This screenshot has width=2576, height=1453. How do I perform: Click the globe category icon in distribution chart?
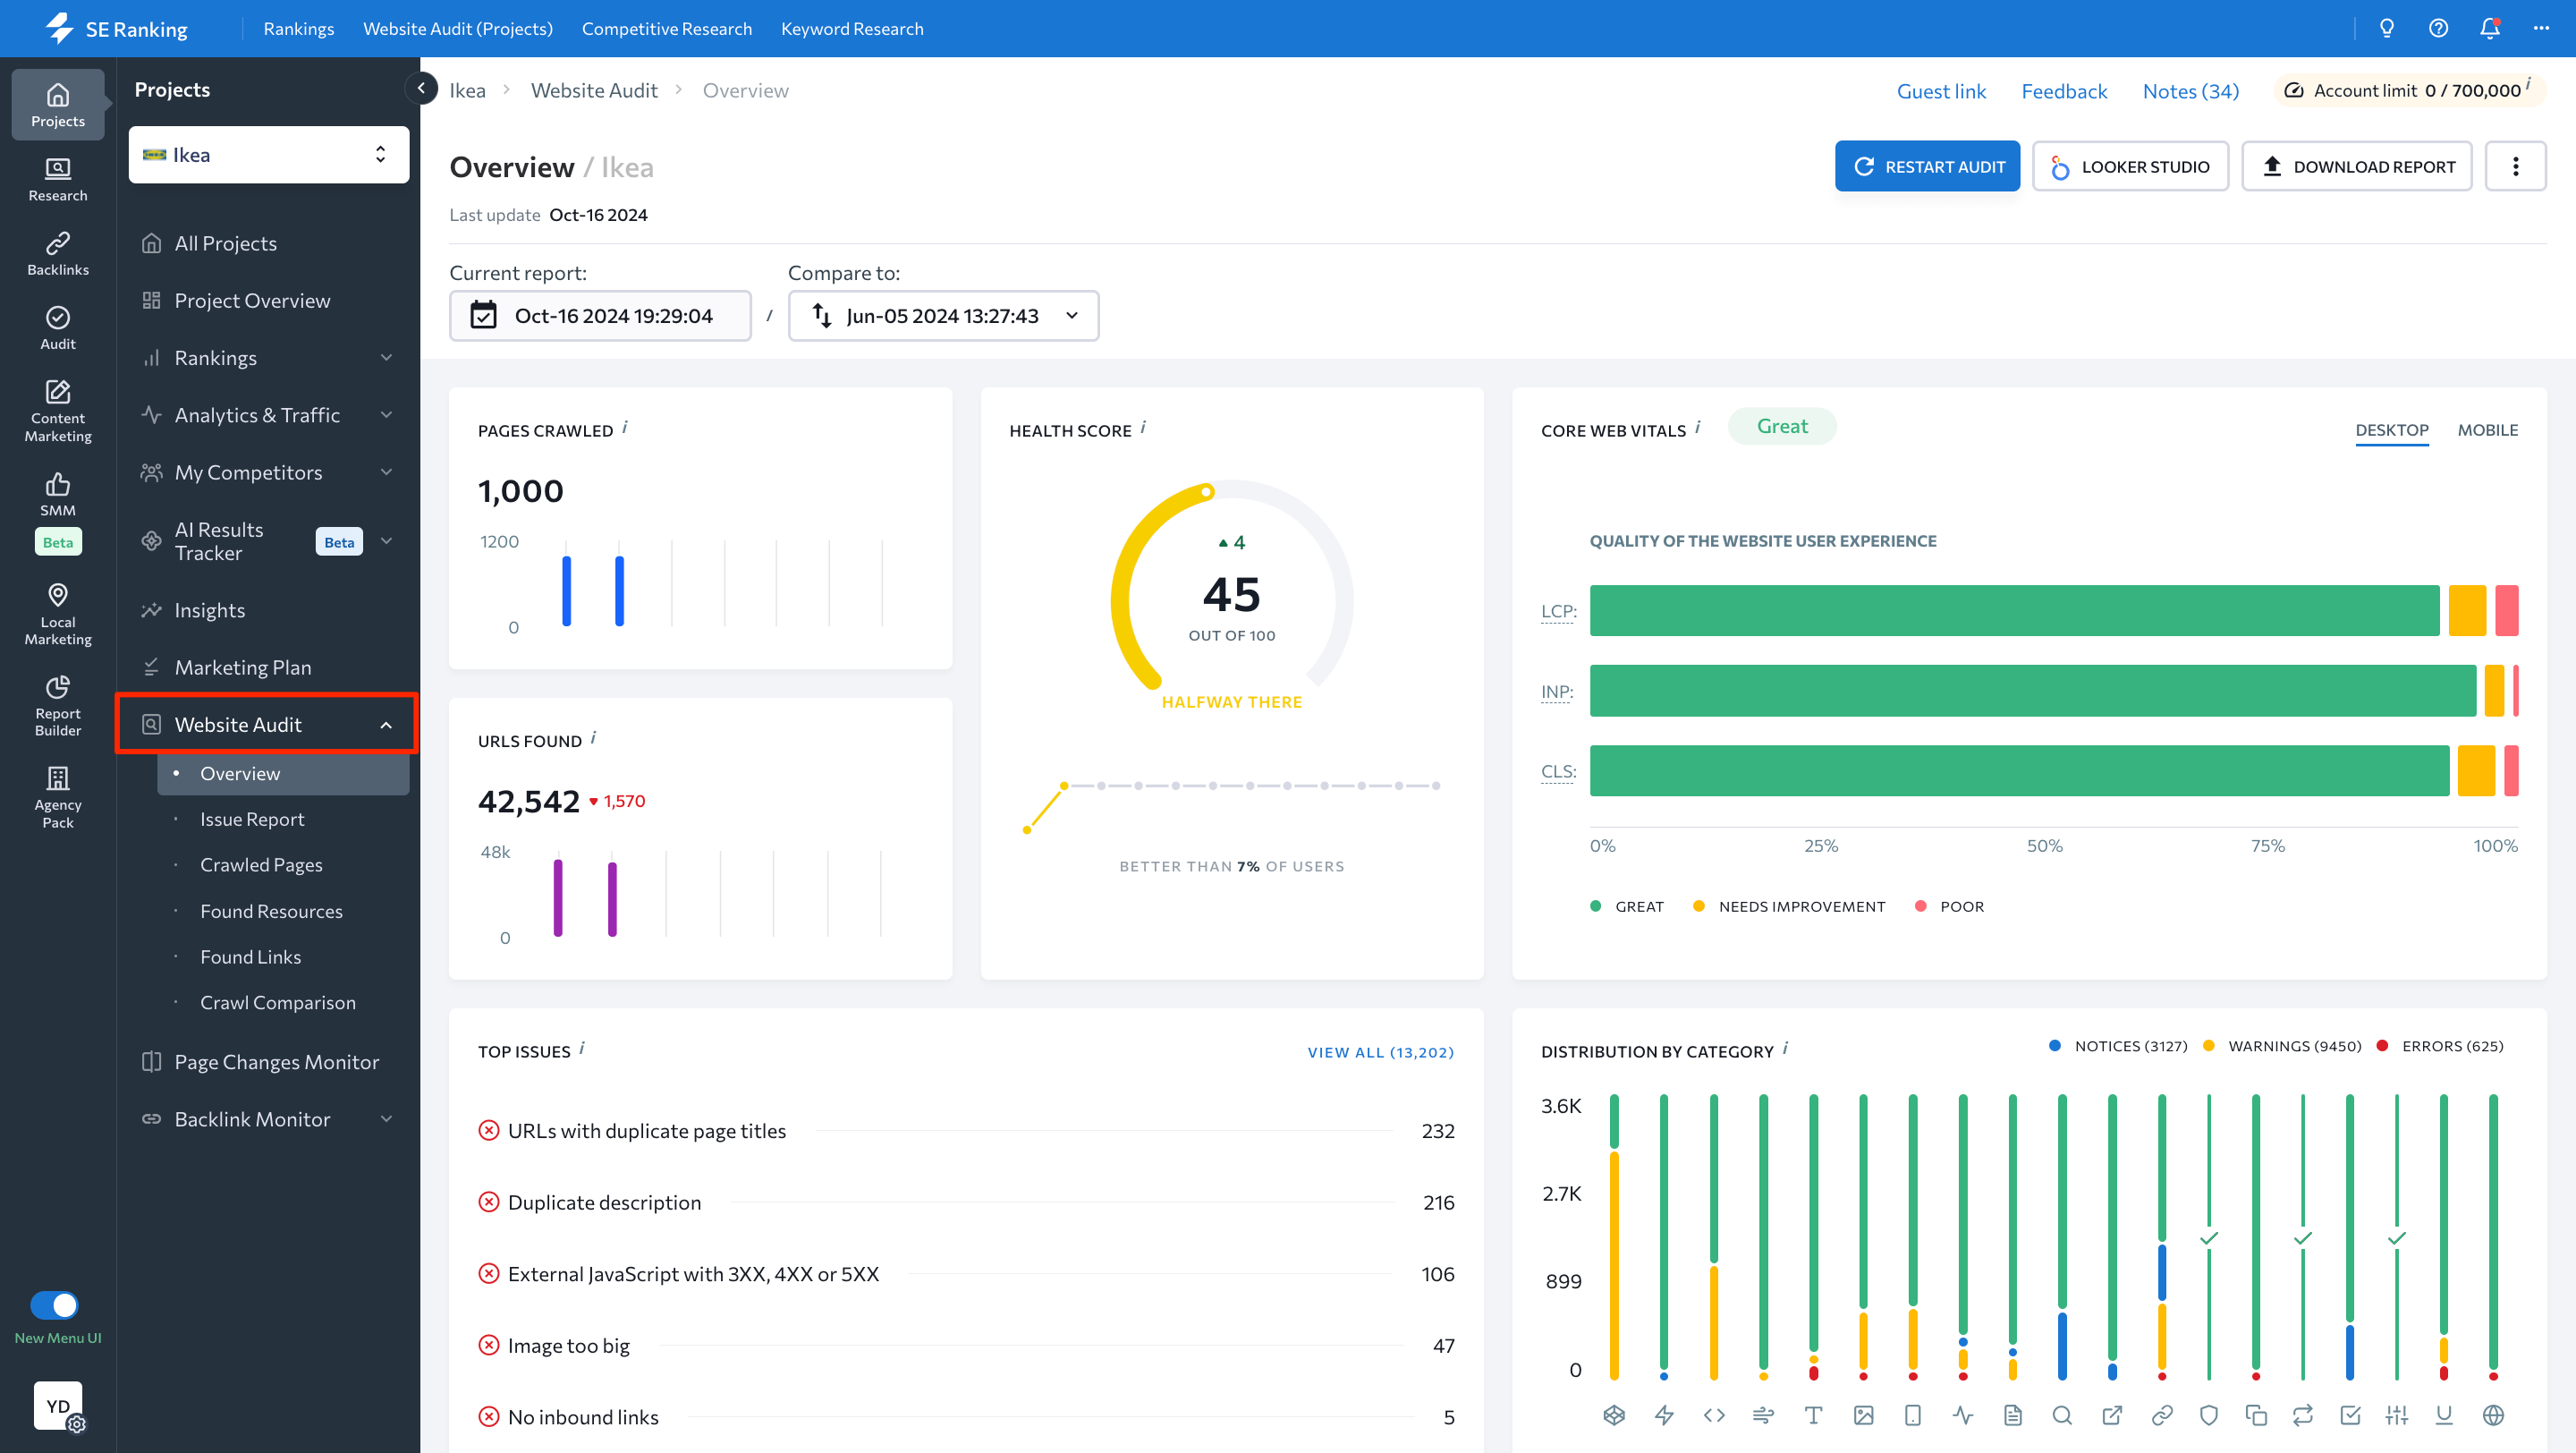2493,1415
